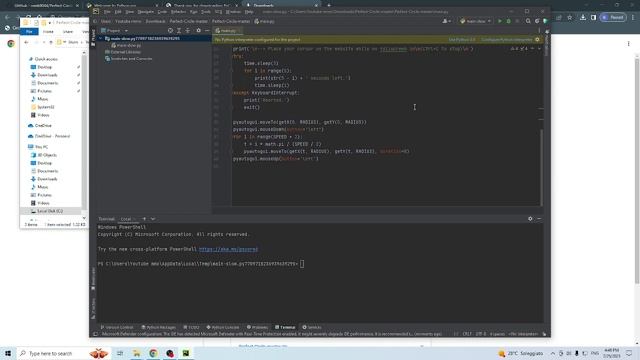Open PyCharm icon on the taskbar

click(186, 353)
